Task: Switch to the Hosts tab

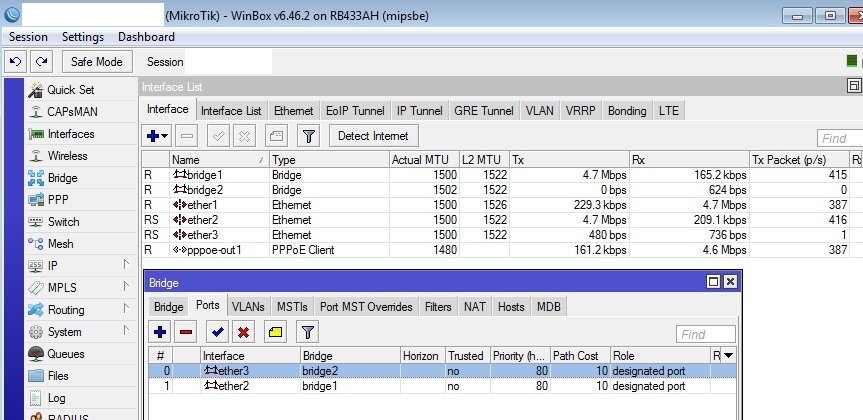Action: tap(511, 307)
